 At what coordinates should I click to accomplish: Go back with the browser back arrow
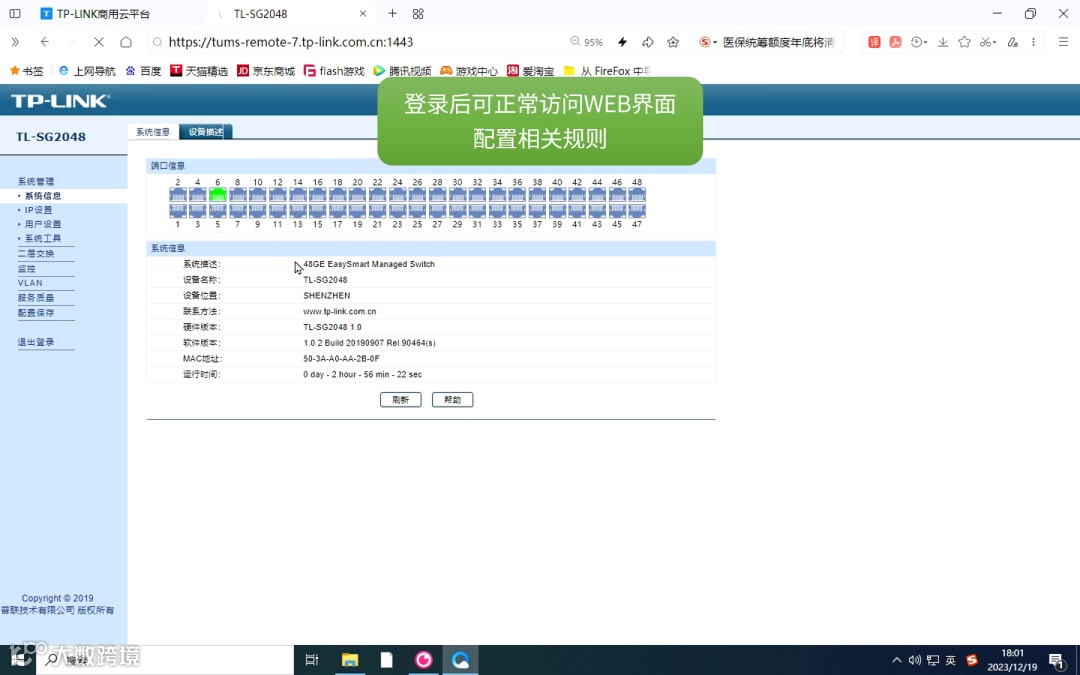(x=45, y=42)
